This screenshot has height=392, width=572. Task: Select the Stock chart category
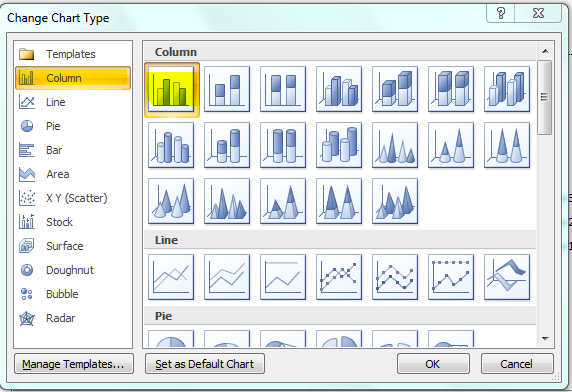click(x=73, y=222)
